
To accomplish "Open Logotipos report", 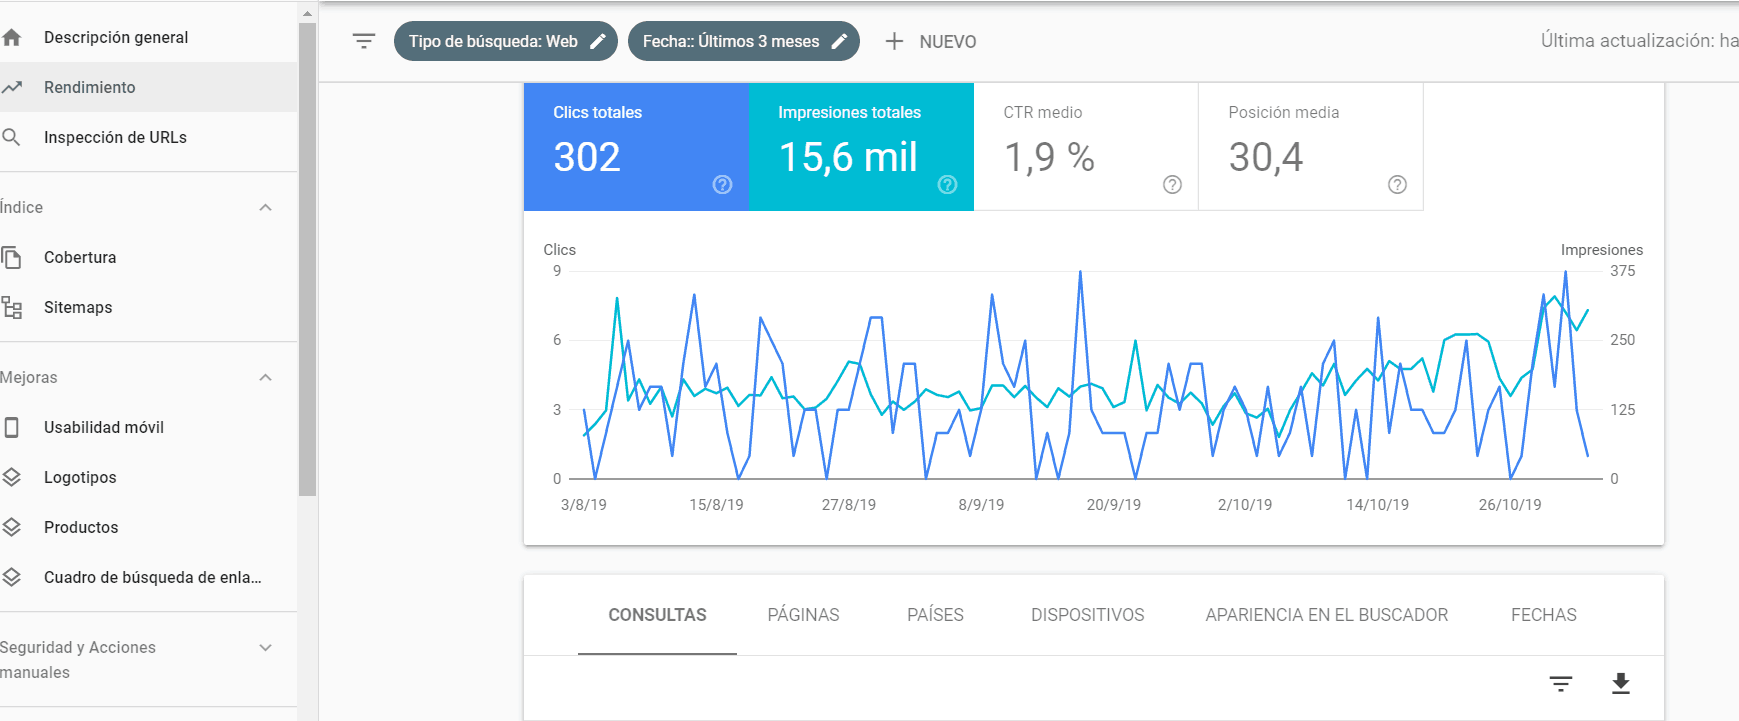I will click(x=148, y=477).
